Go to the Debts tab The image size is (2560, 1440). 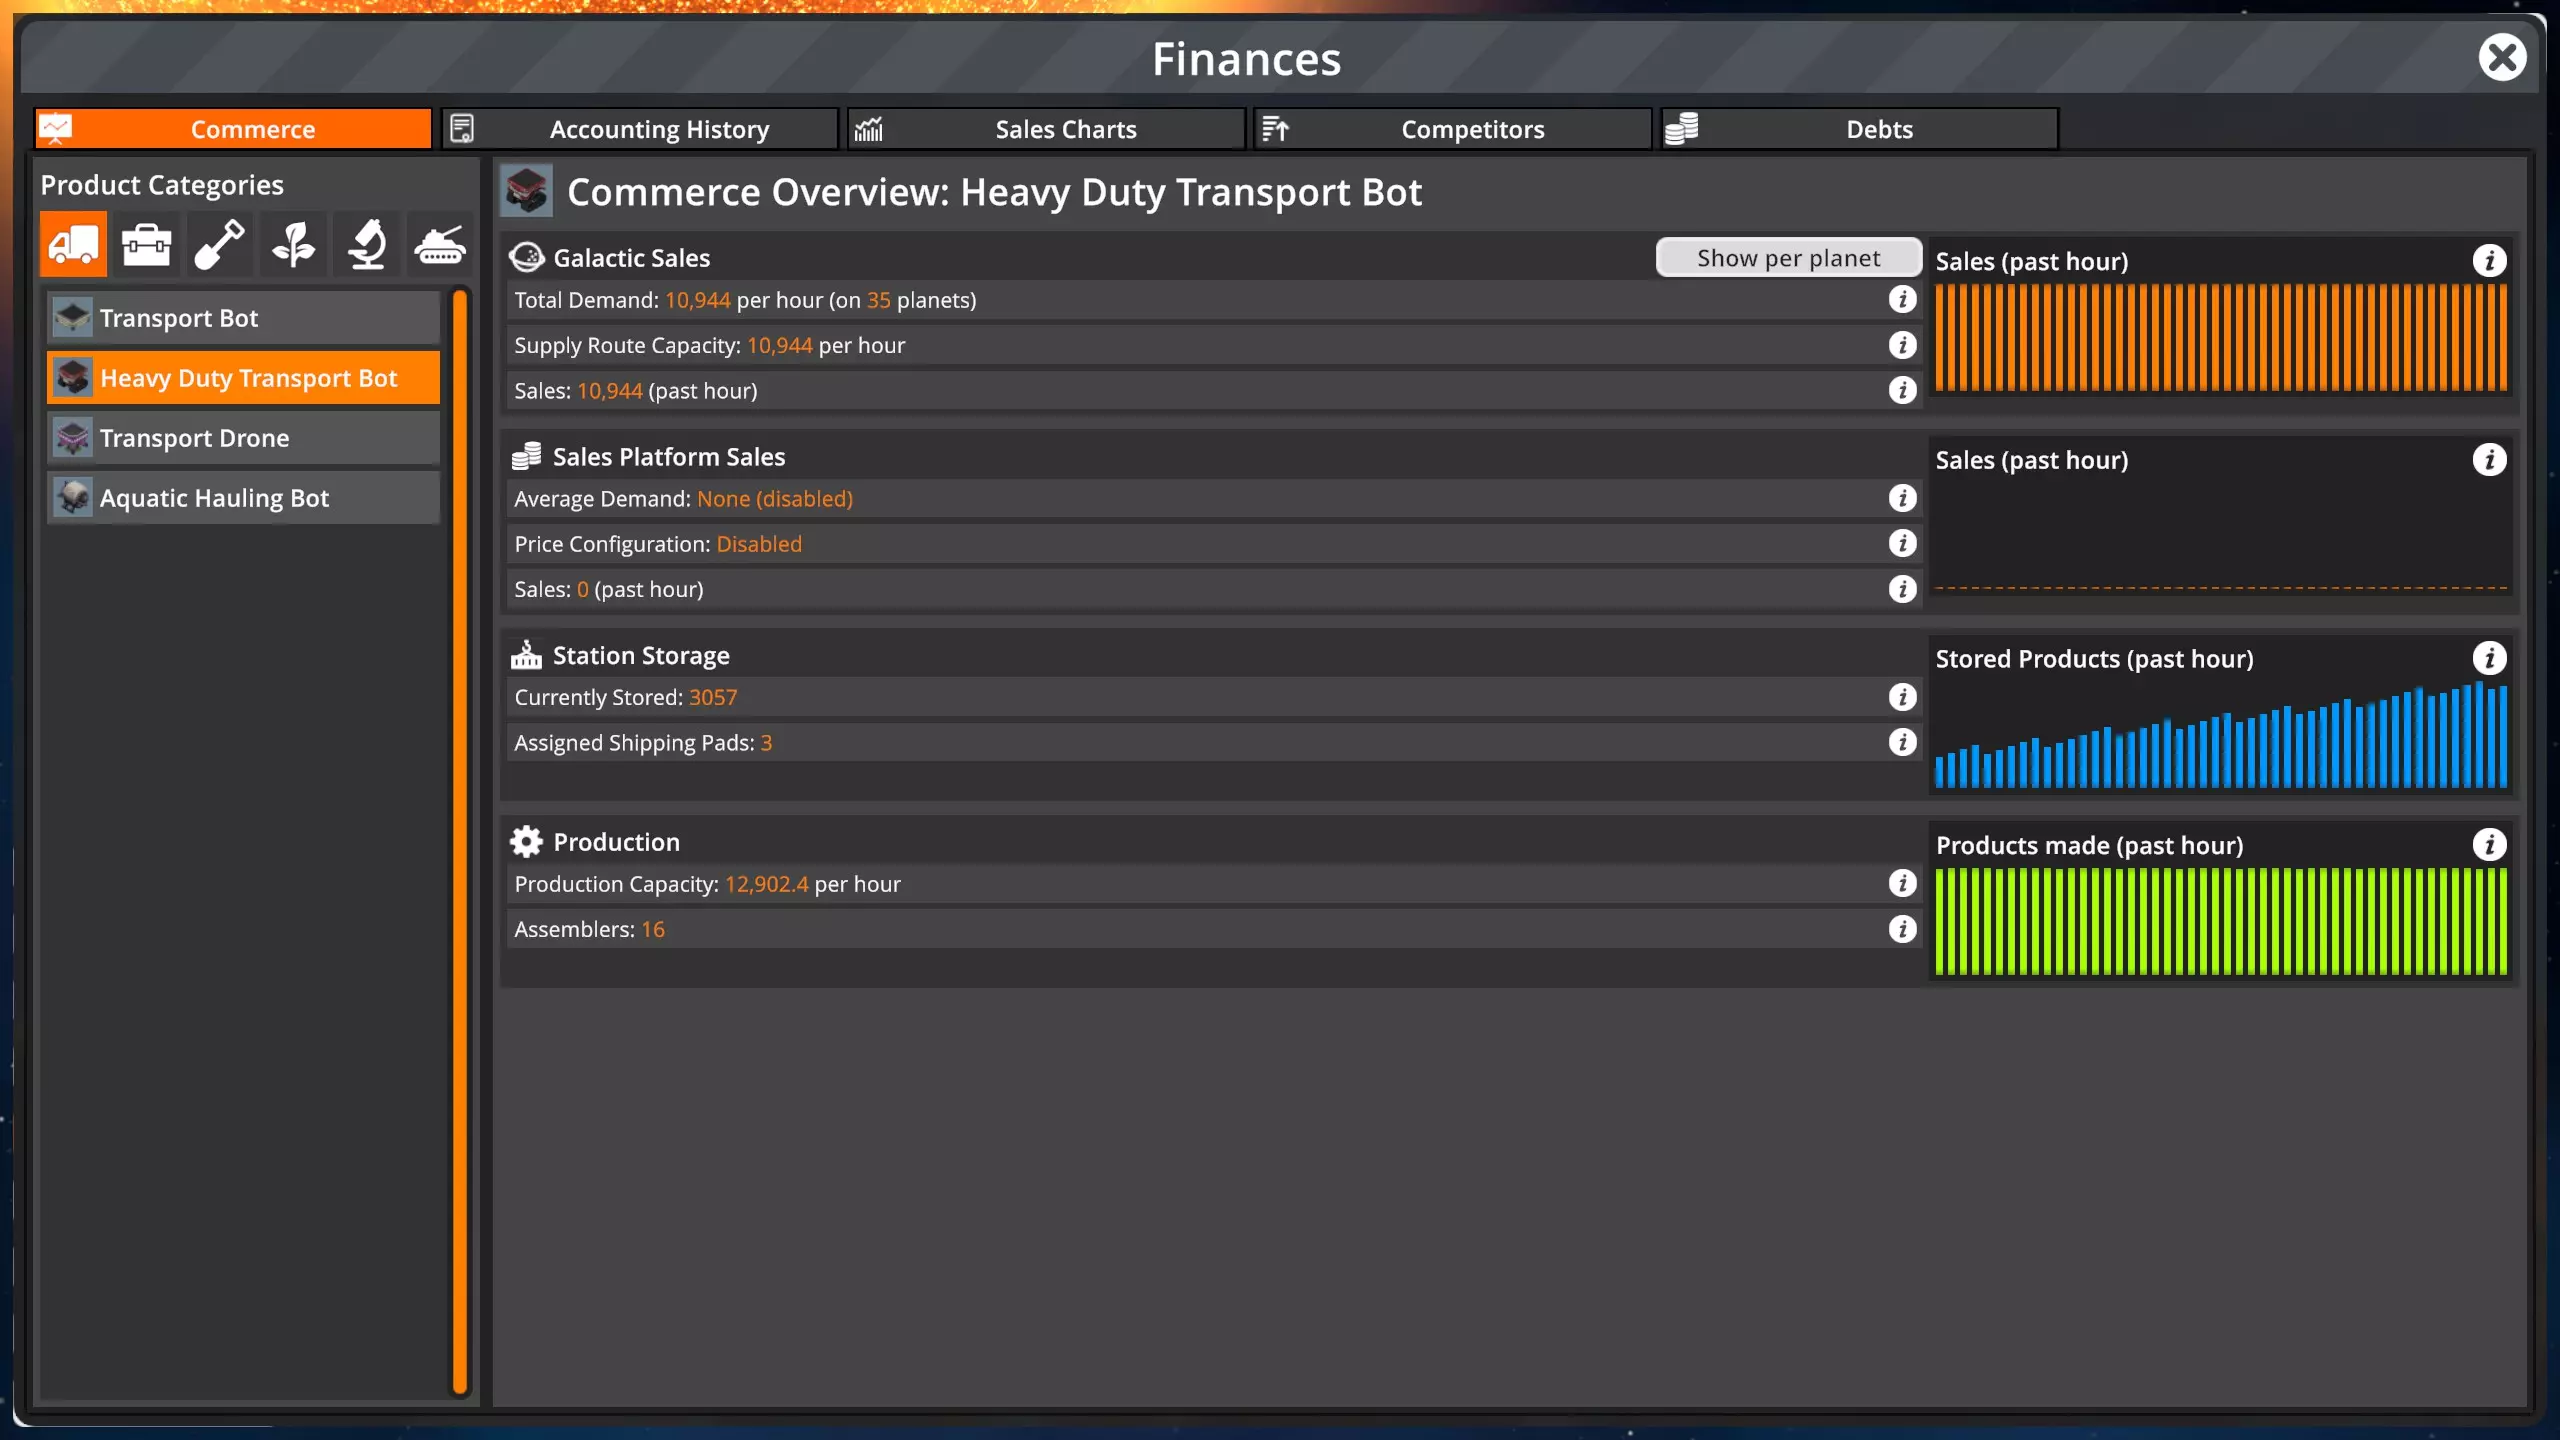point(1860,129)
